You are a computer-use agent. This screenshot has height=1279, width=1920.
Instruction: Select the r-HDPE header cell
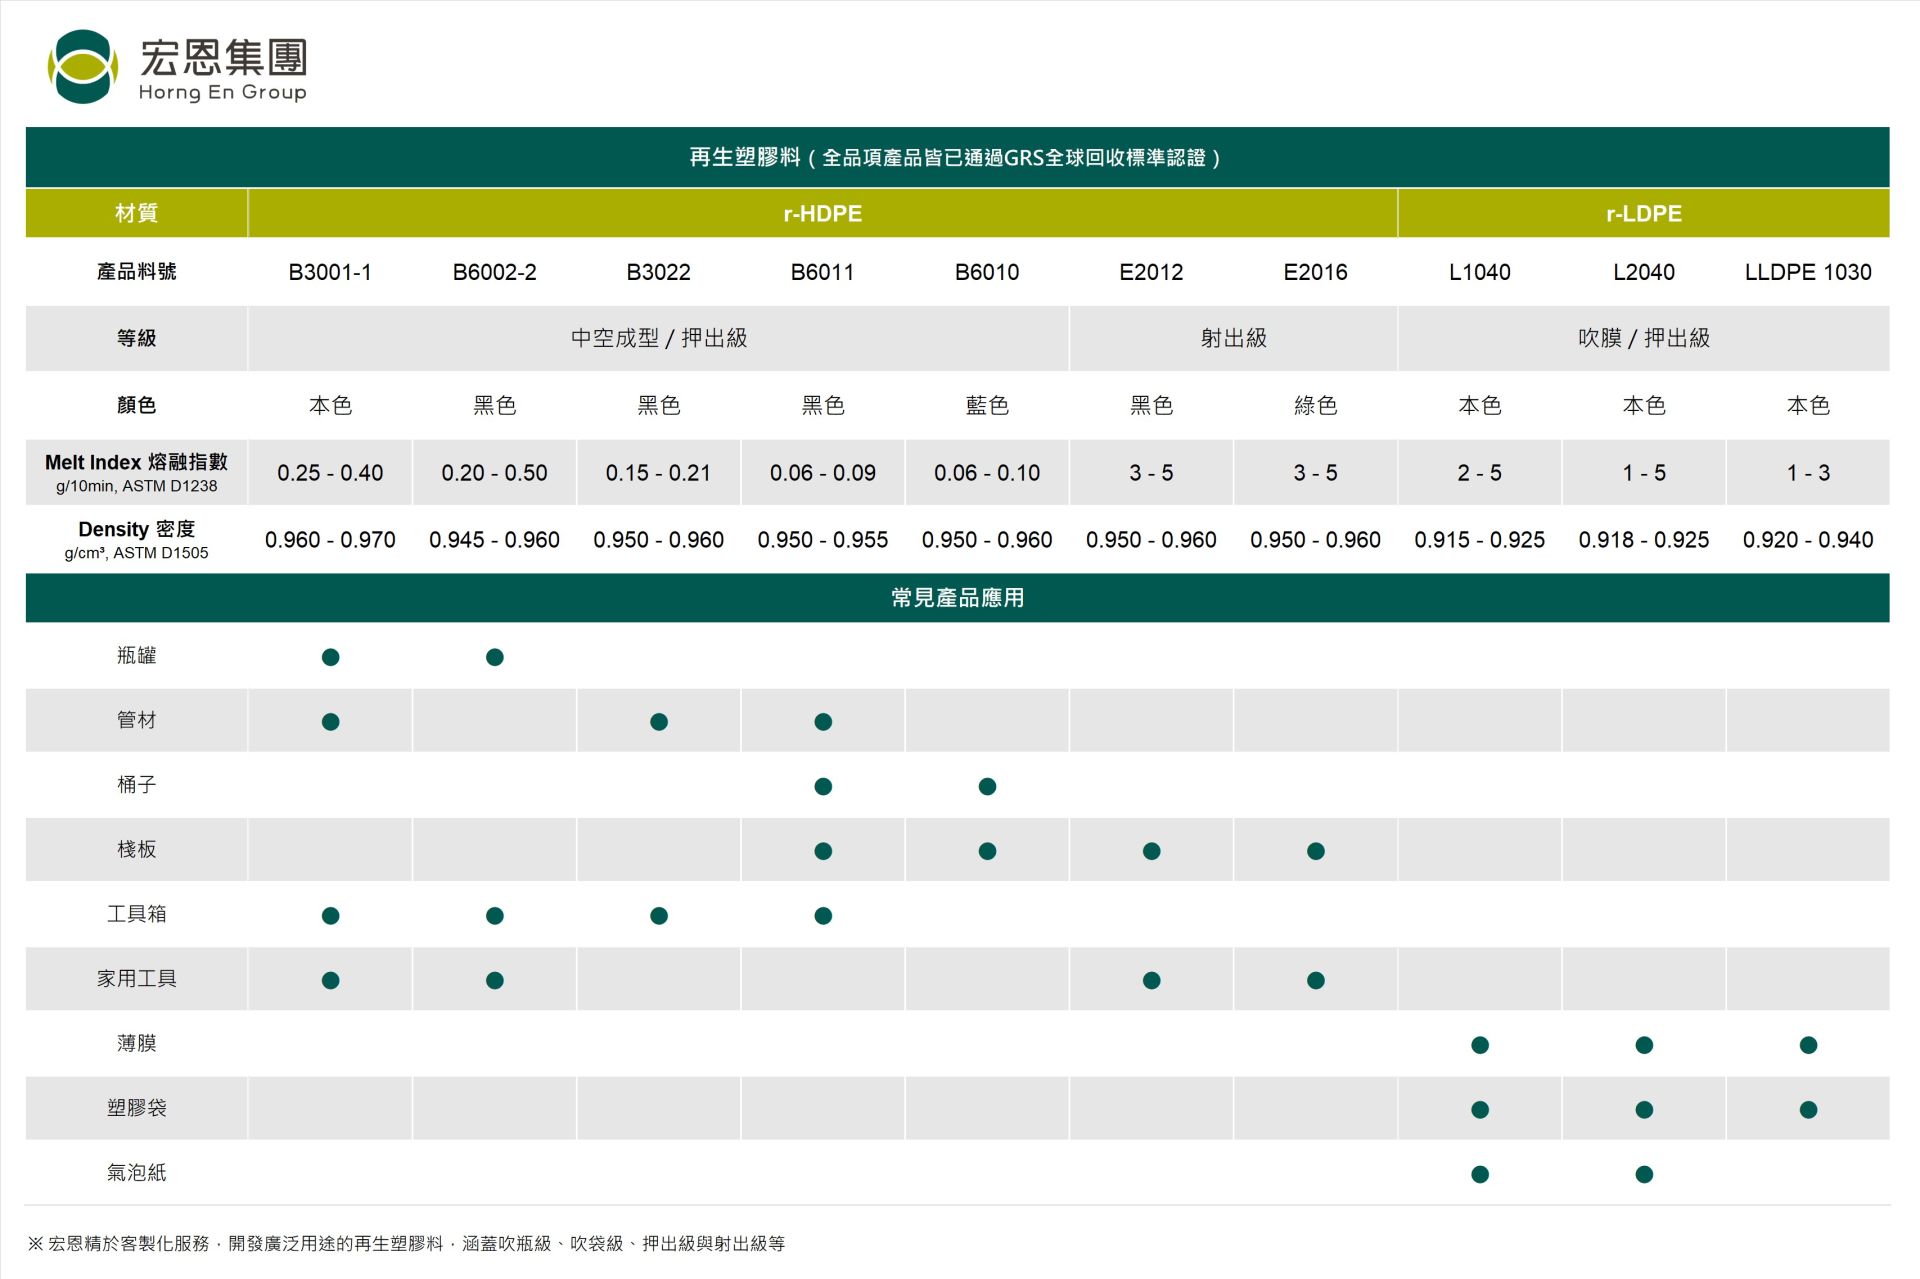tap(822, 213)
